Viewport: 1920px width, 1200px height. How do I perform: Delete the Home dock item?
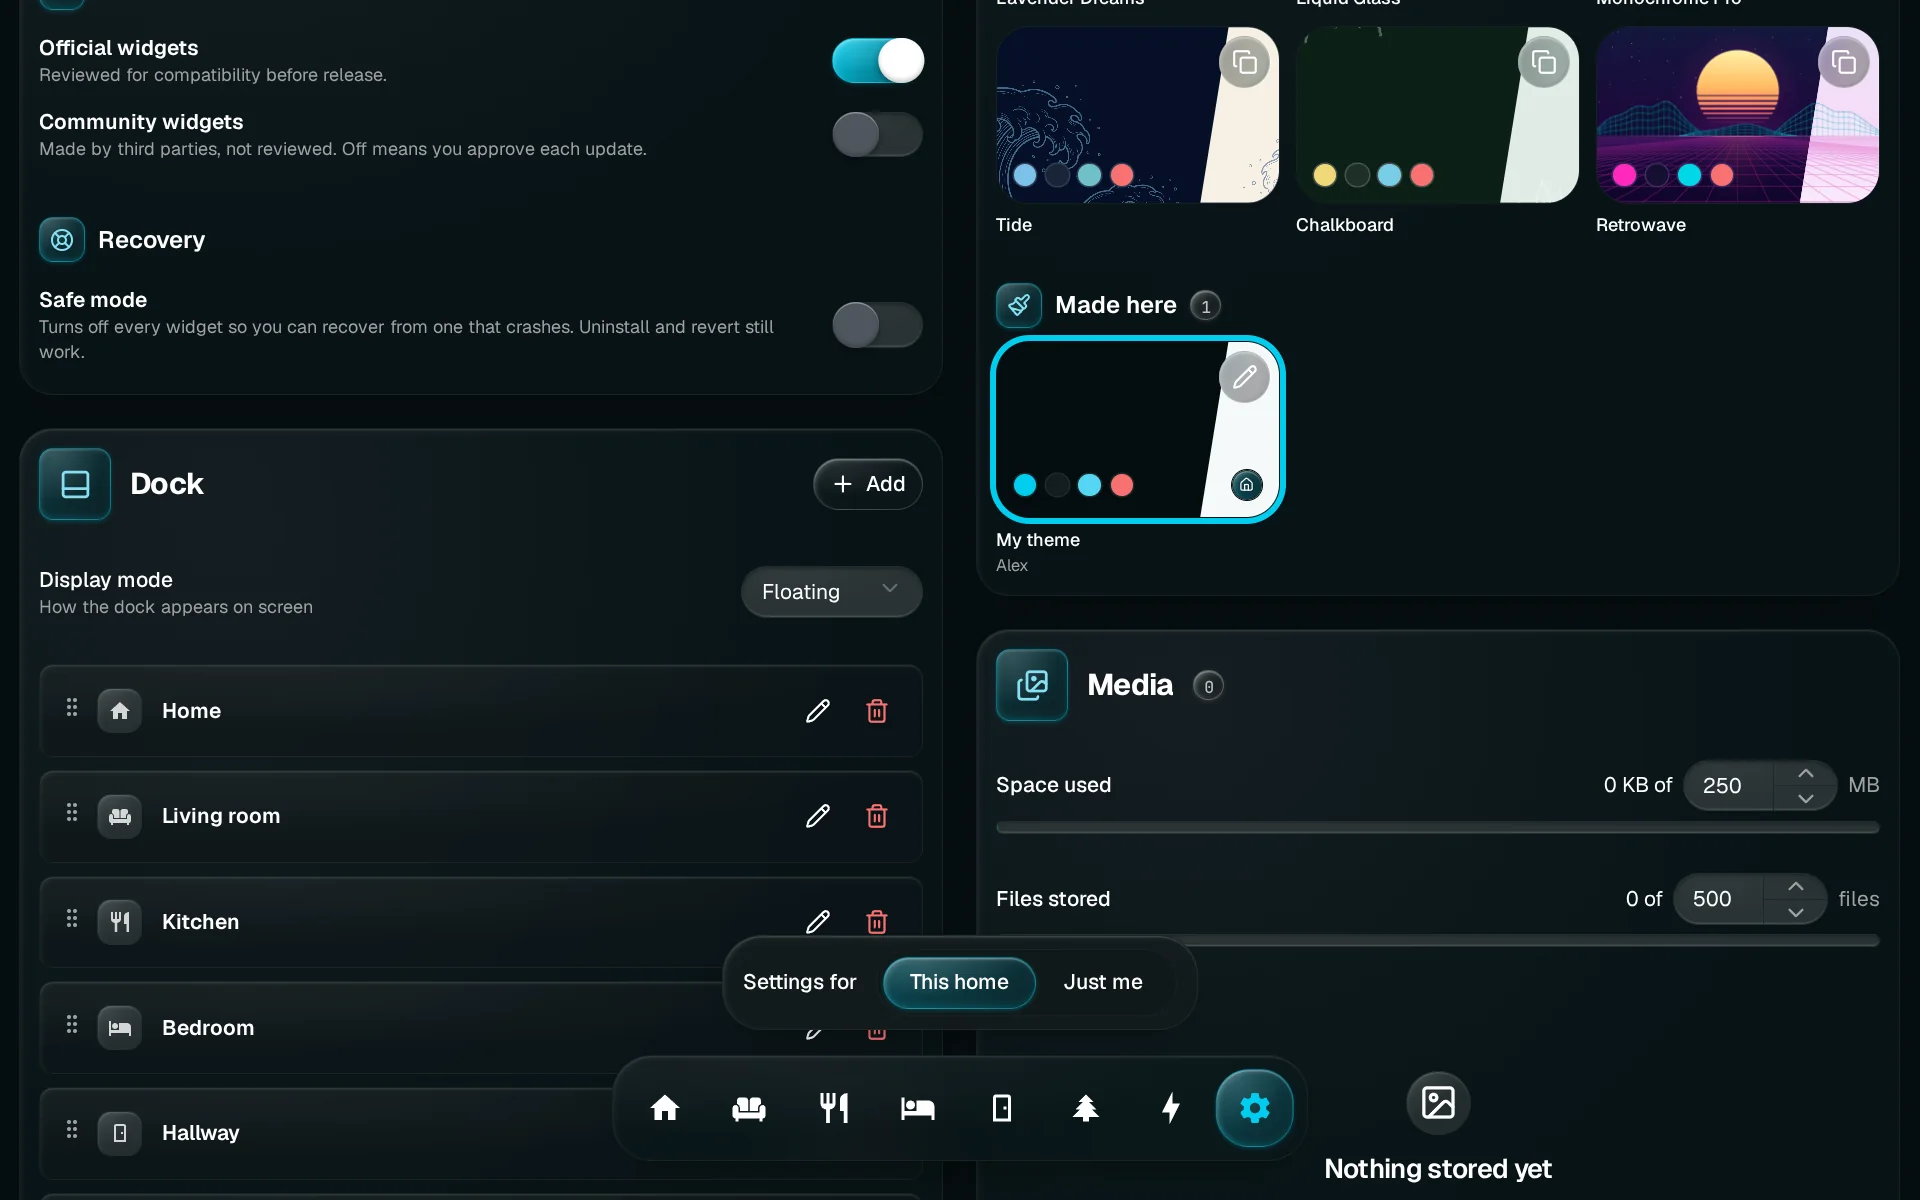tap(877, 711)
